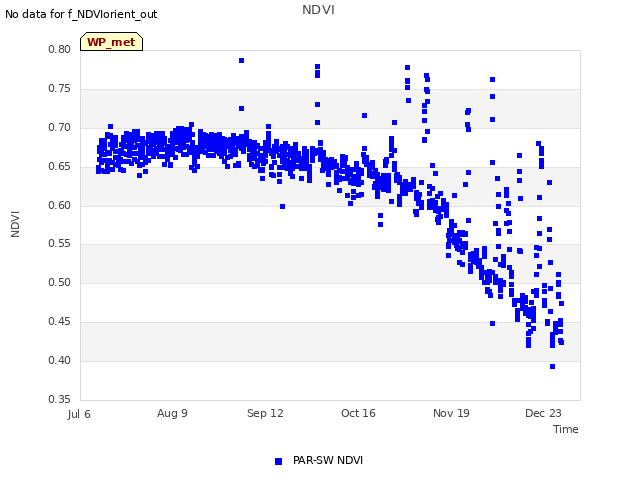
Task: Click the blue PAR-SW NDVI legend marker
Action: 278,461
